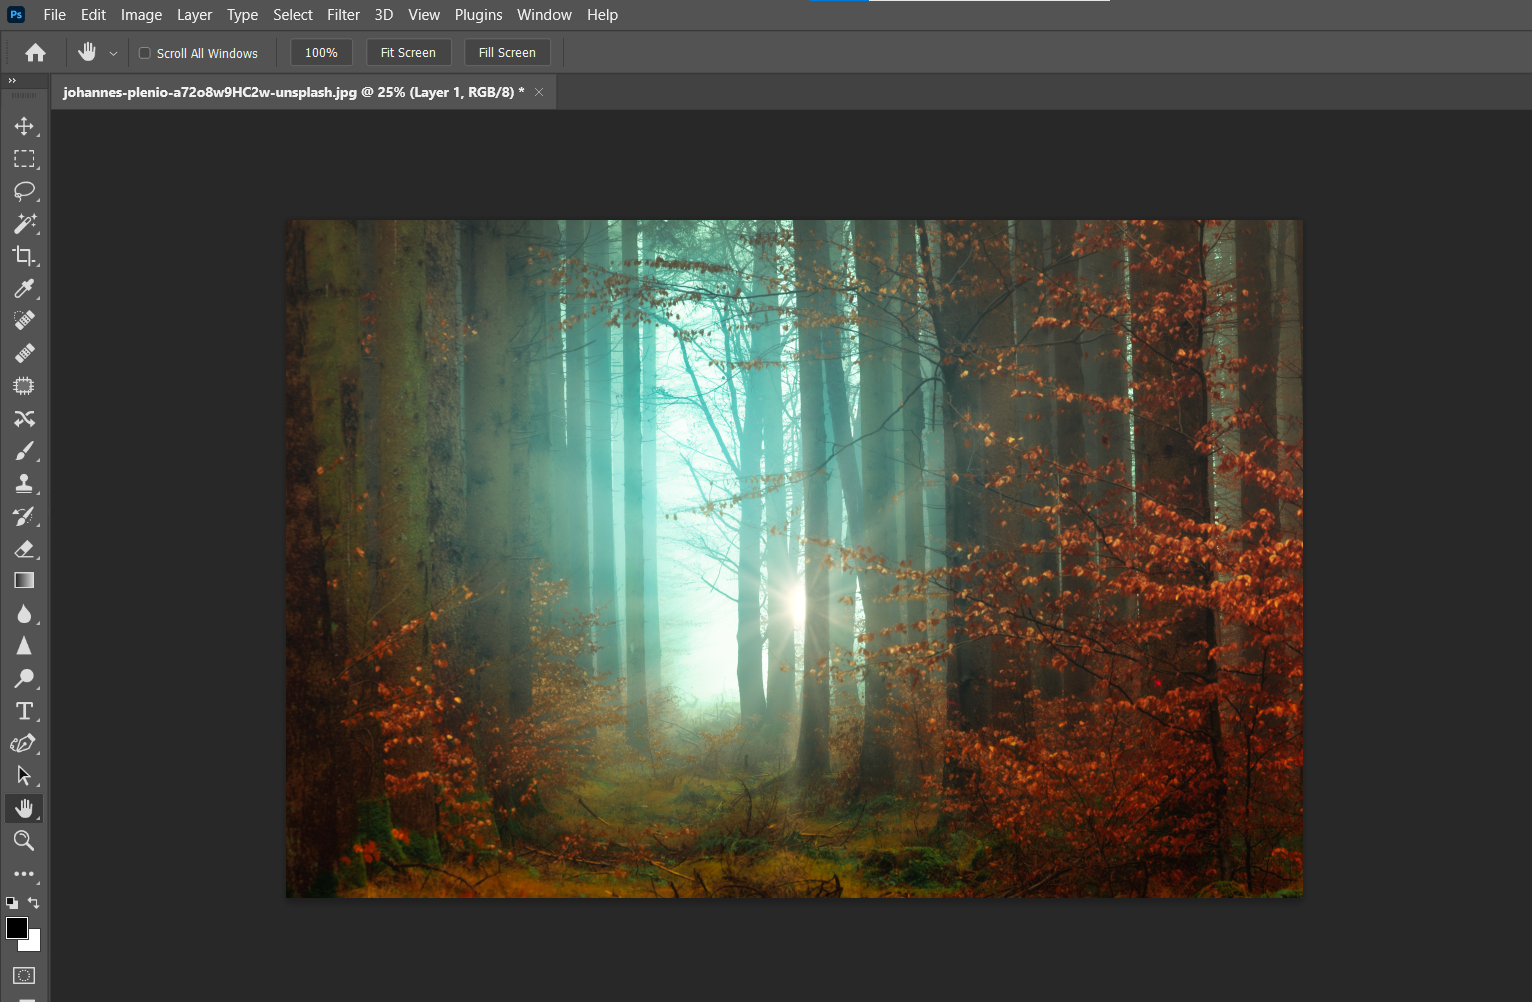The width and height of the screenshot is (1532, 1002).
Task: Select the Zoom magnifier tool
Action: [24, 841]
